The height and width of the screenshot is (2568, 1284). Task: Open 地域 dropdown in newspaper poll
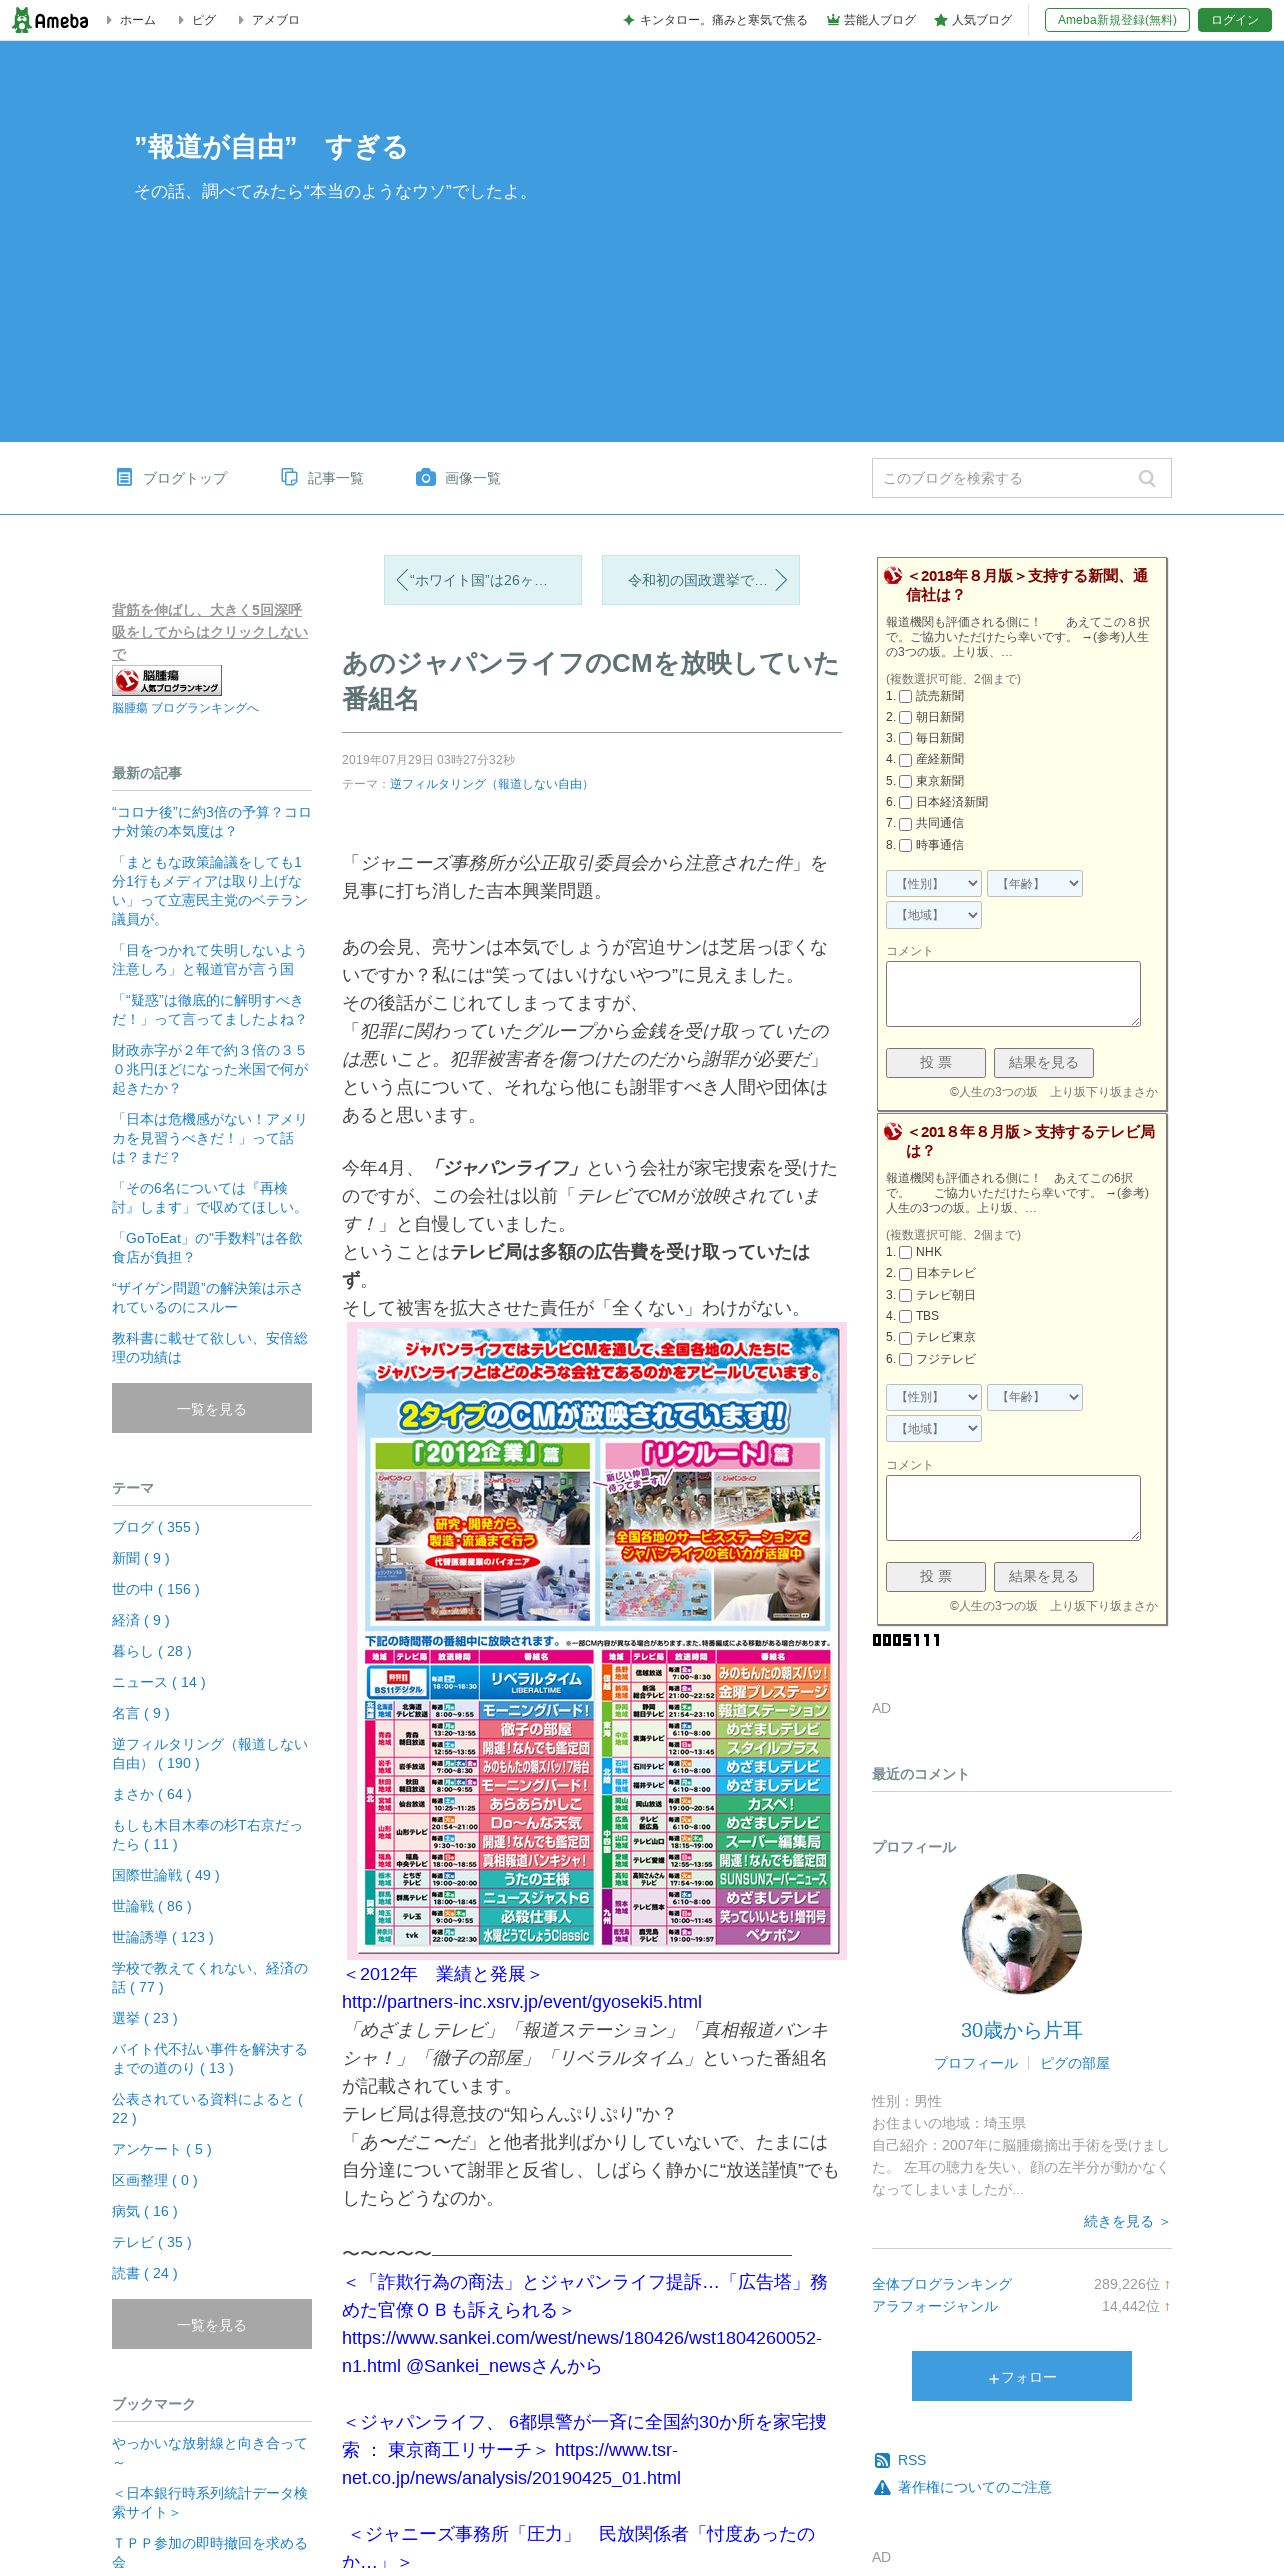click(934, 915)
